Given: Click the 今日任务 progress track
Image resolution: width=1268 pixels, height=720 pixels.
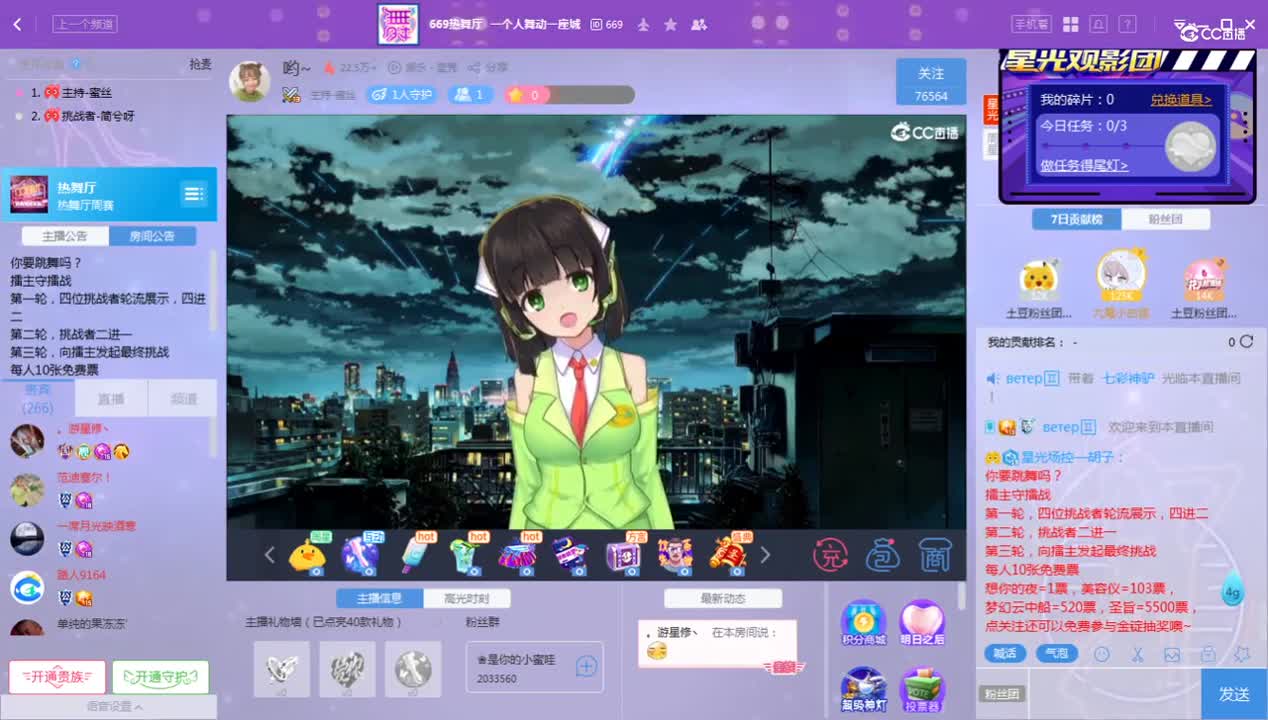Looking at the screenshot, I should 1105,147.
